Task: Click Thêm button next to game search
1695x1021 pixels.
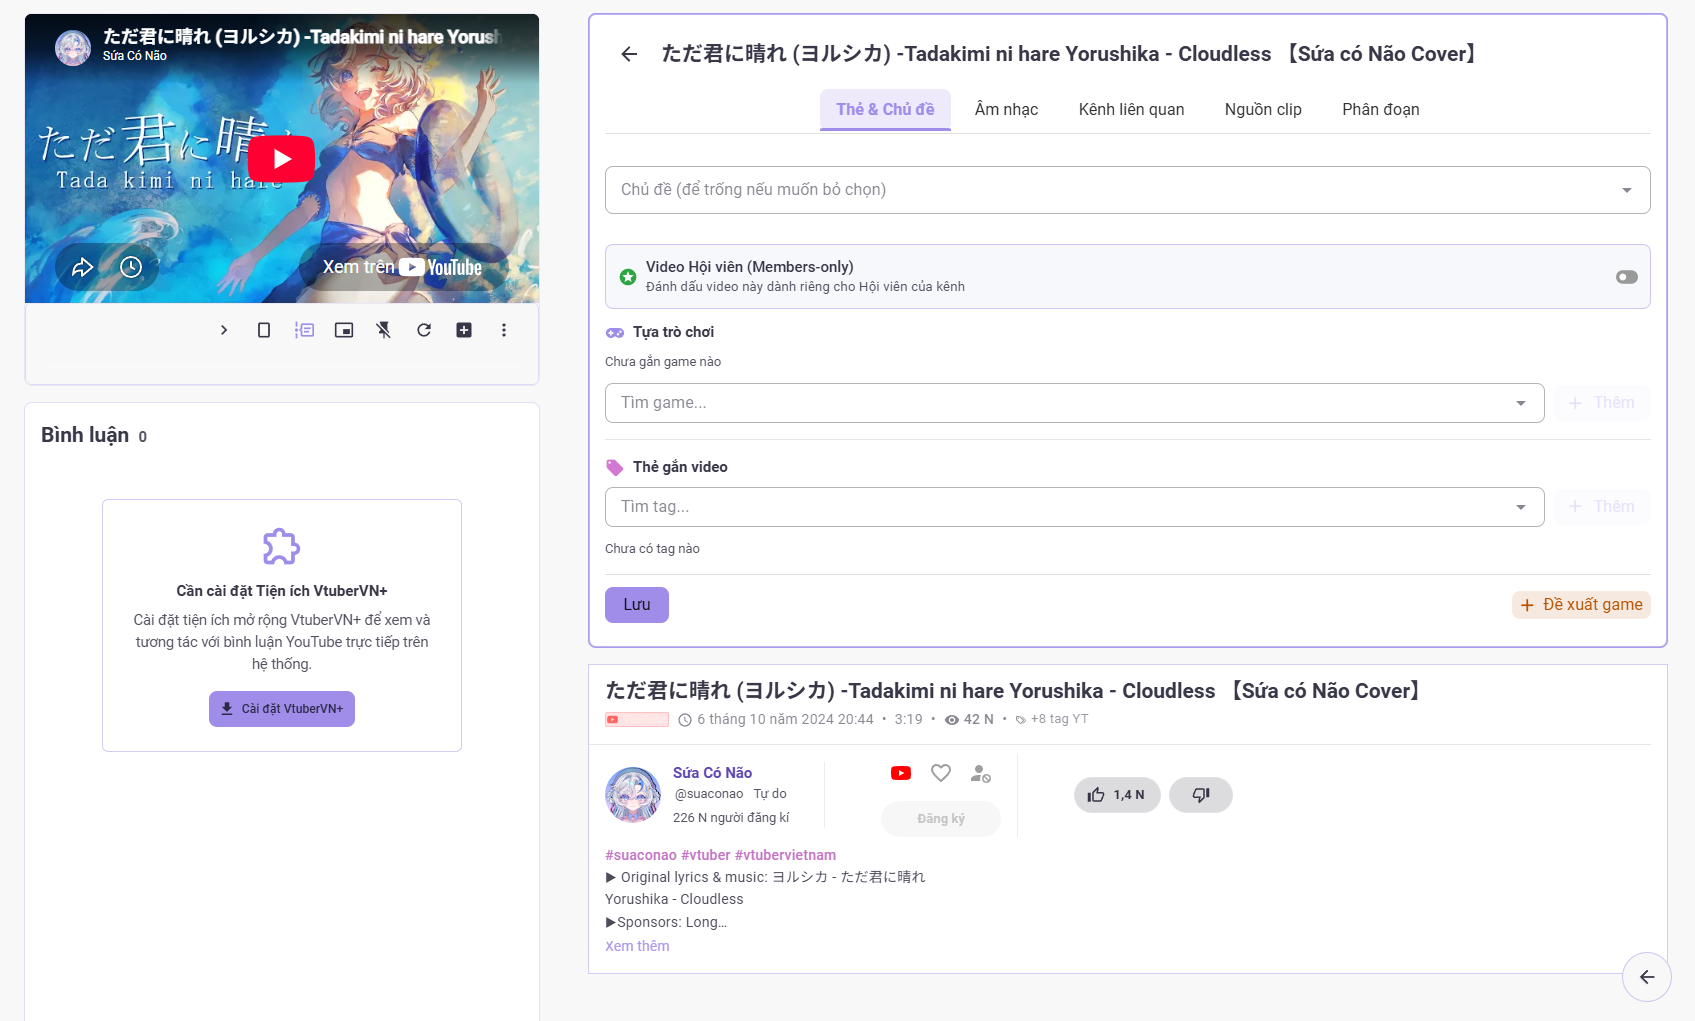Action: pos(1602,403)
